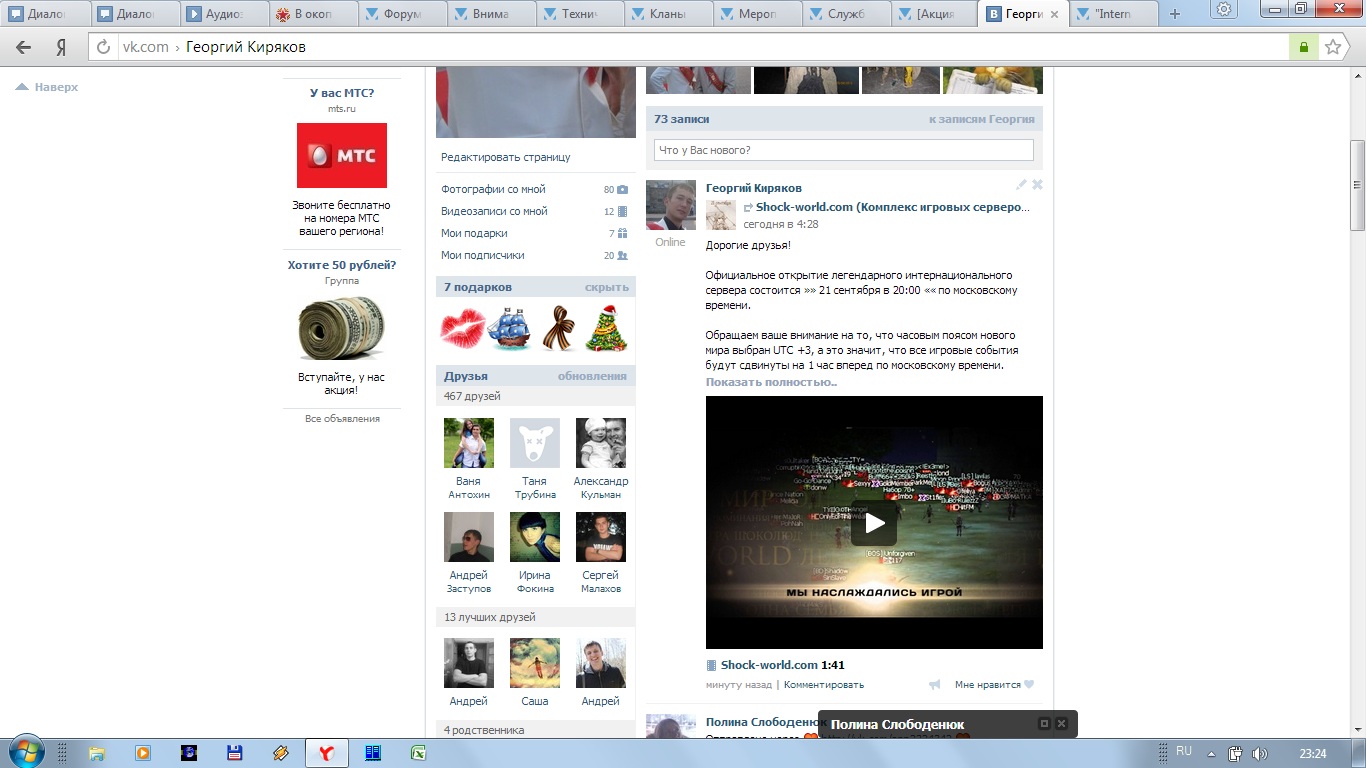Play the Shock-world.com video
Image resolution: width=1366 pixels, height=768 pixels.
[x=874, y=522]
